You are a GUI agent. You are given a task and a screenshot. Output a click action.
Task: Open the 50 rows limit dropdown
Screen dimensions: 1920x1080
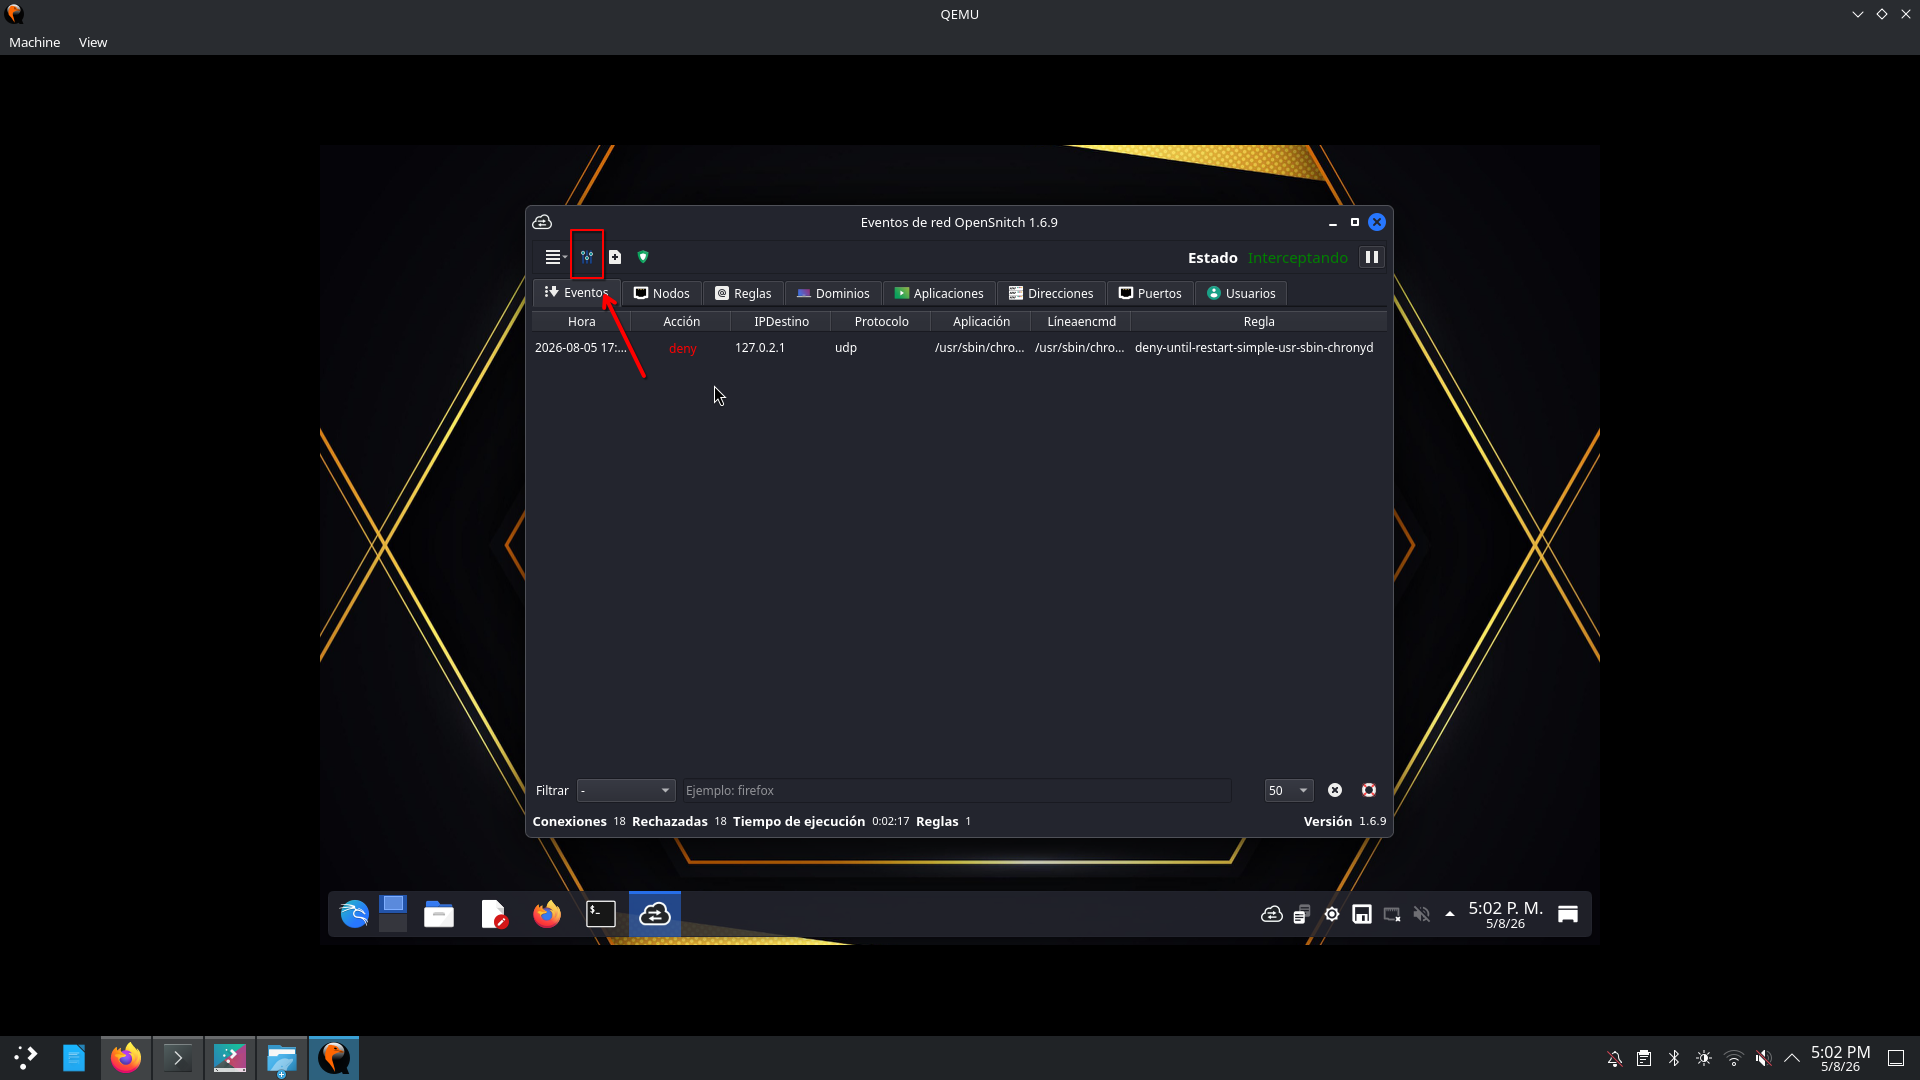[1288, 790]
